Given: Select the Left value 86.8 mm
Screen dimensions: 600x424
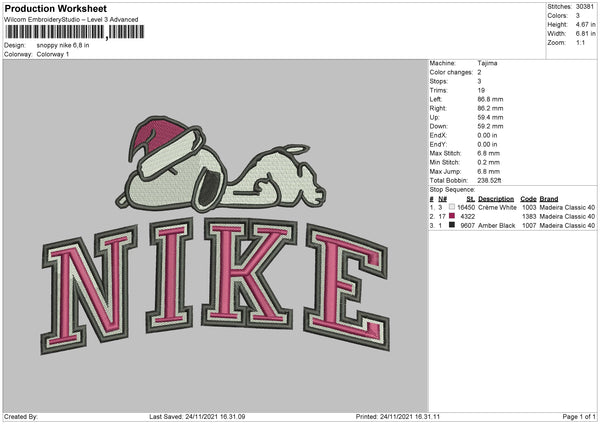Looking at the screenshot, I should point(490,99).
